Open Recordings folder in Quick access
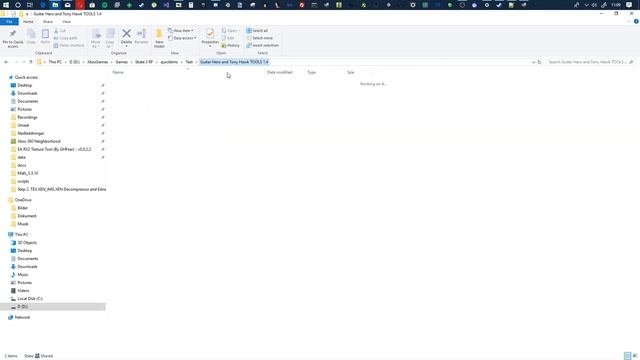The image size is (640, 360). click(27, 117)
